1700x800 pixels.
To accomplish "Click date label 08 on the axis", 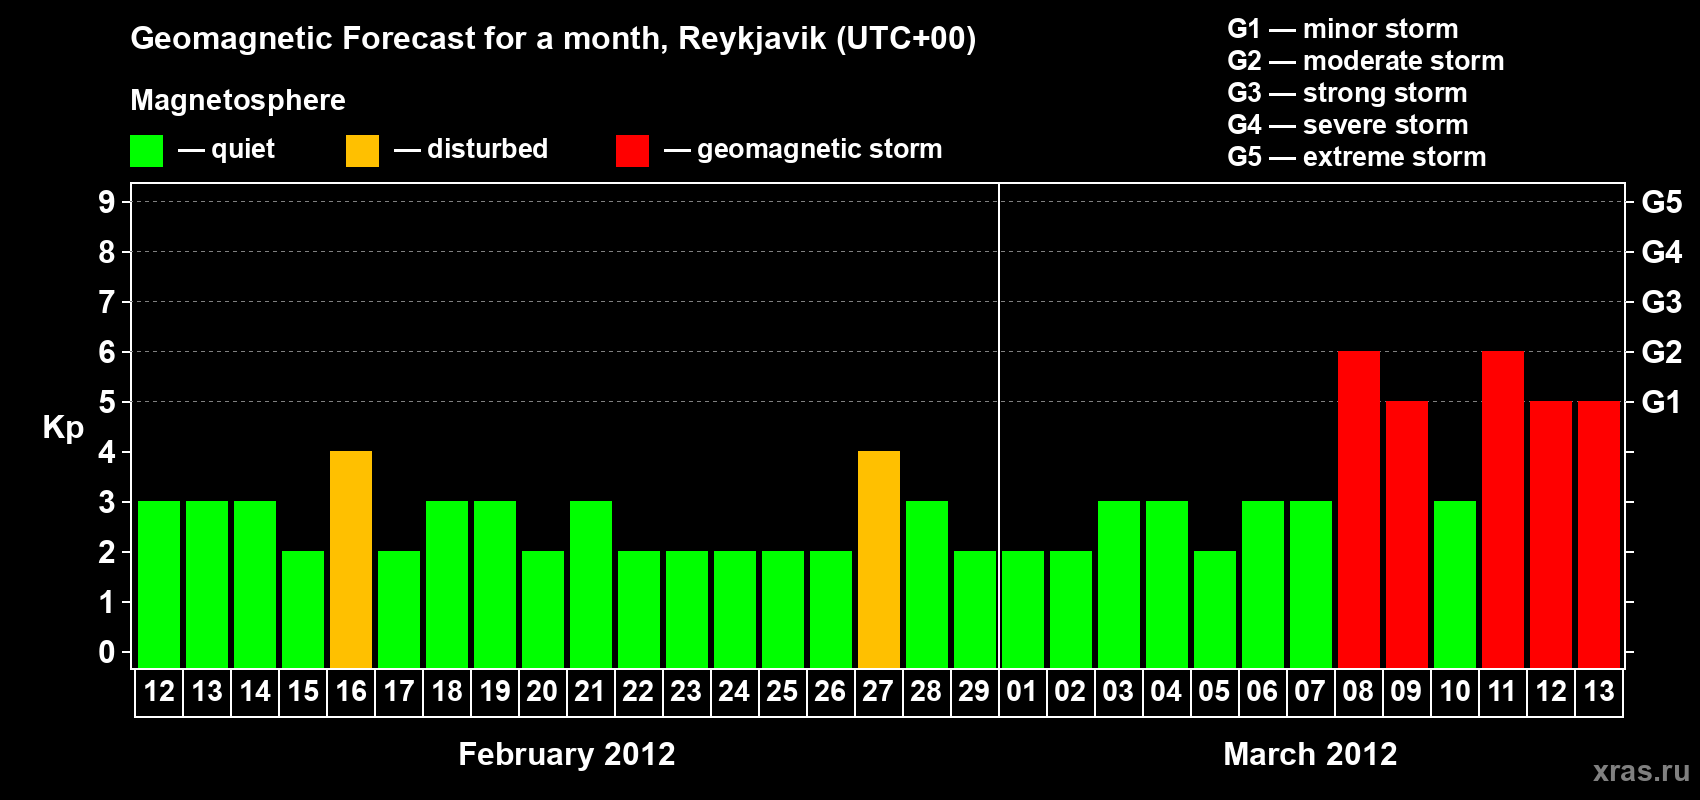I will tap(1358, 692).
